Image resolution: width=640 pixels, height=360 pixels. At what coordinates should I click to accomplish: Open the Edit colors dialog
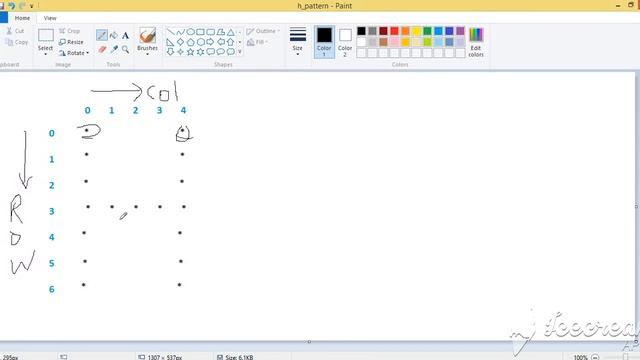pyautogui.click(x=476, y=42)
